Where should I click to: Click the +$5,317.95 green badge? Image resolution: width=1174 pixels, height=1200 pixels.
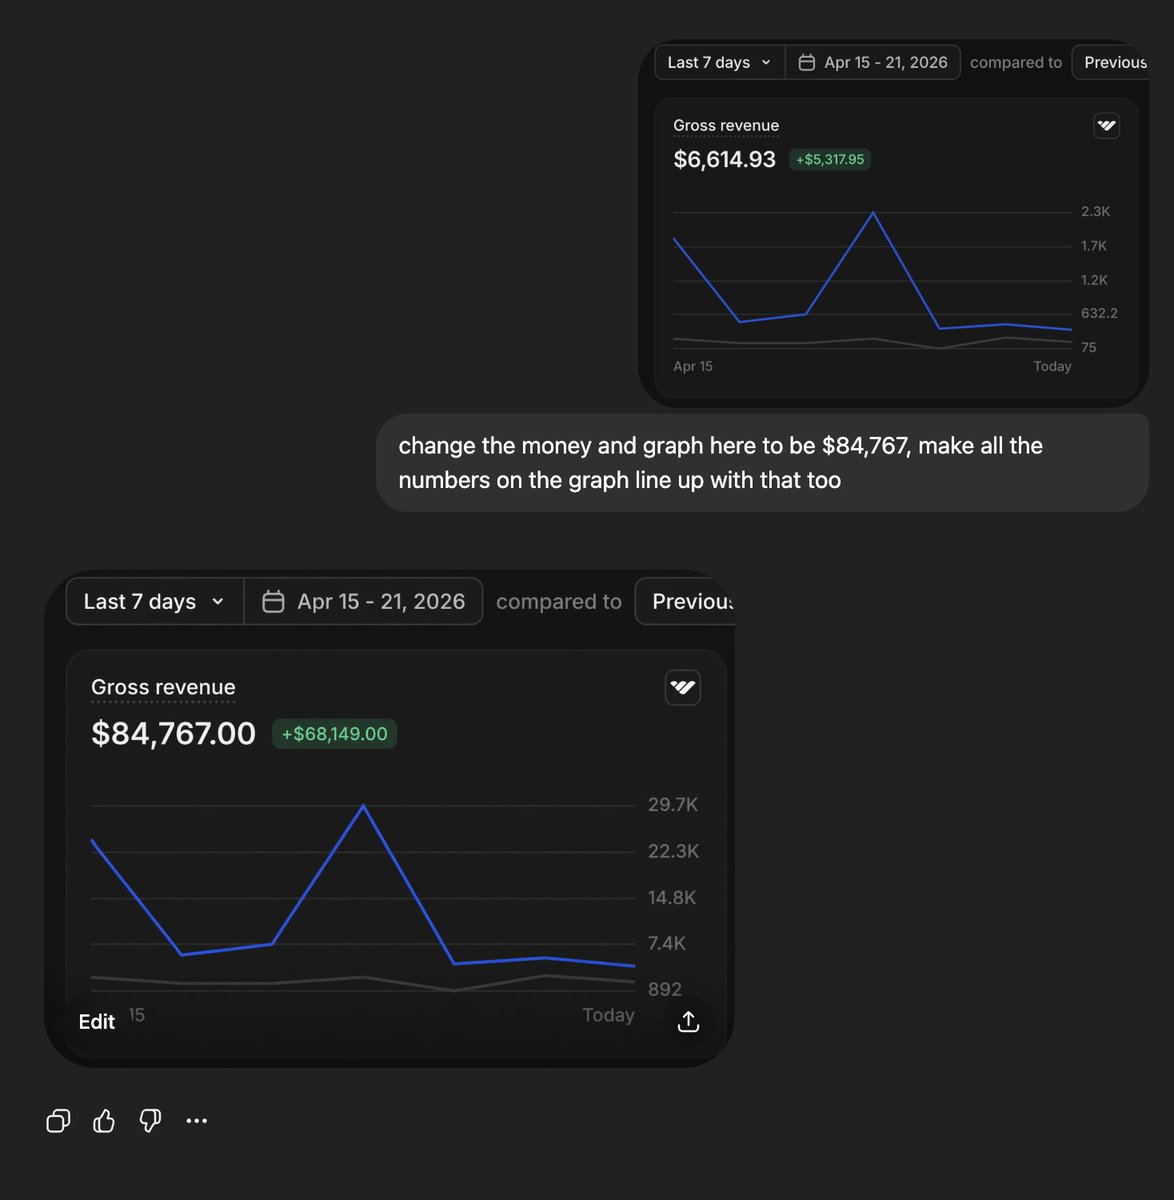[830, 159]
